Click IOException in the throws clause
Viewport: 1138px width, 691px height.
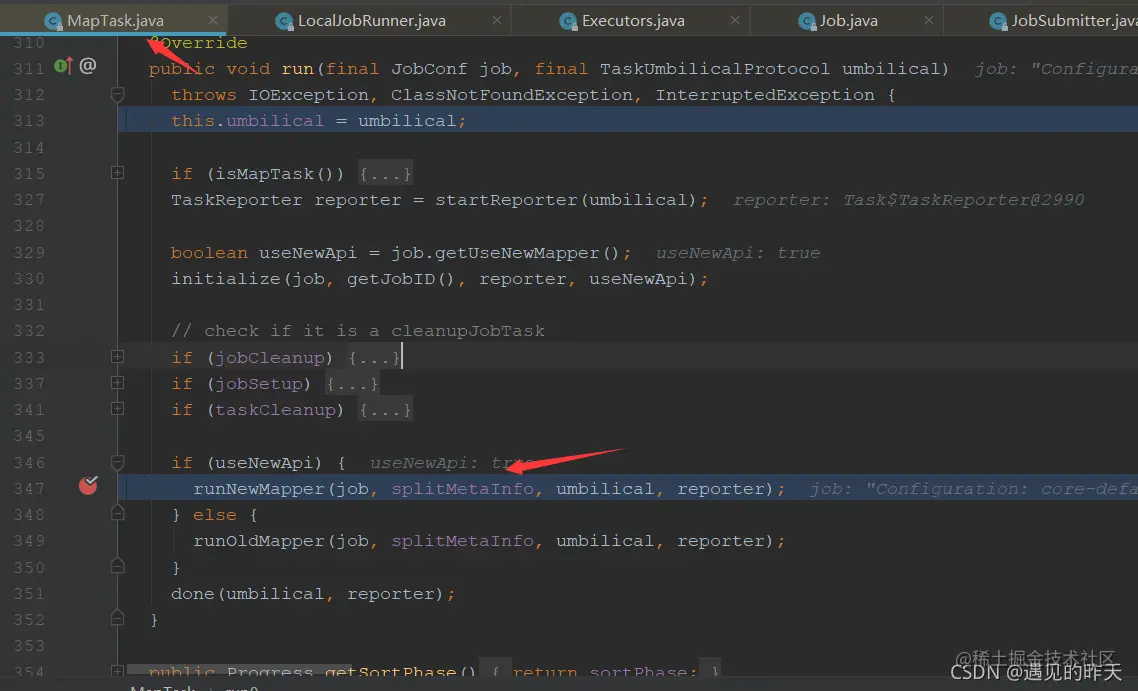pyautogui.click(x=308, y=95)
